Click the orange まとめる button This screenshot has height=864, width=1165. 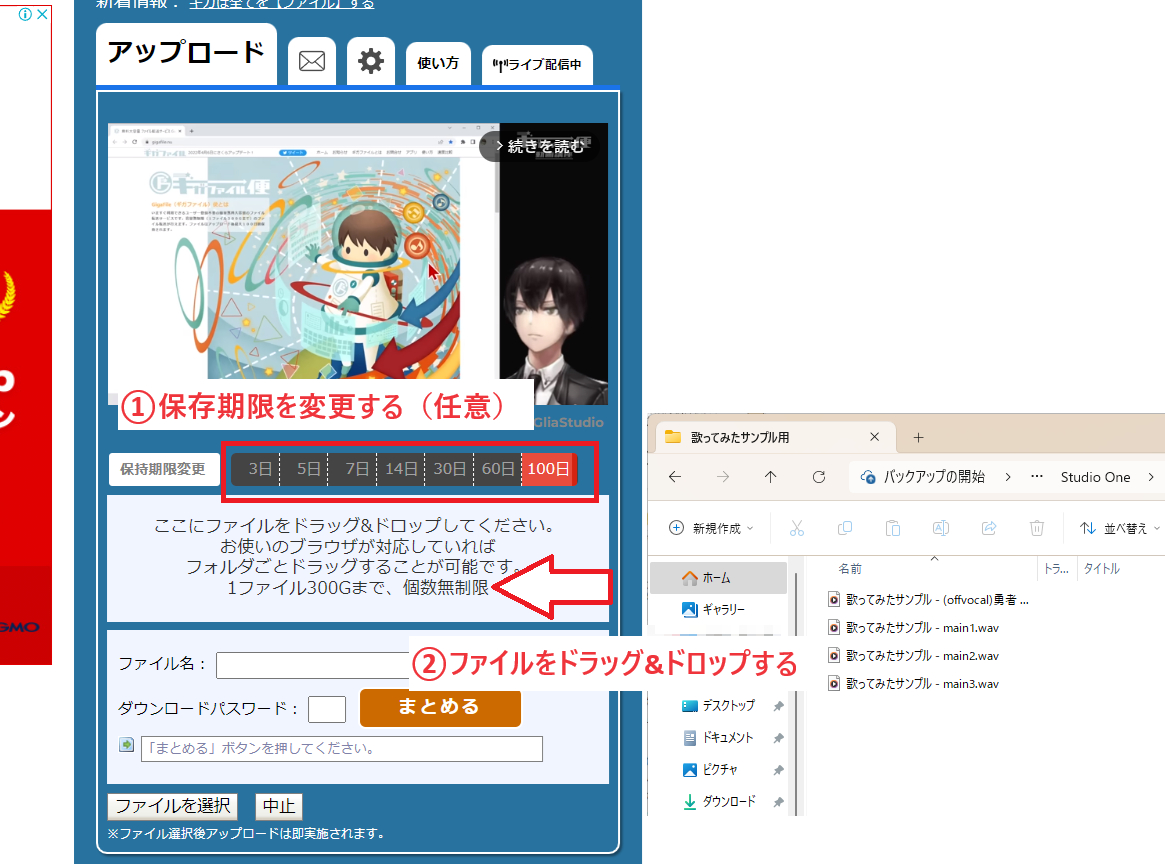[440, 707]
